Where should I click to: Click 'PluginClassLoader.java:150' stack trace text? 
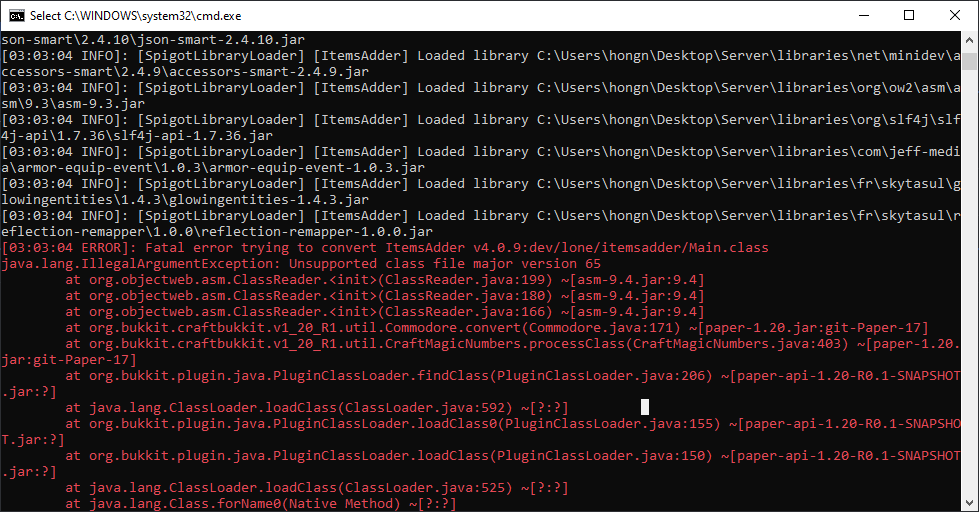(x=601, y=456)
